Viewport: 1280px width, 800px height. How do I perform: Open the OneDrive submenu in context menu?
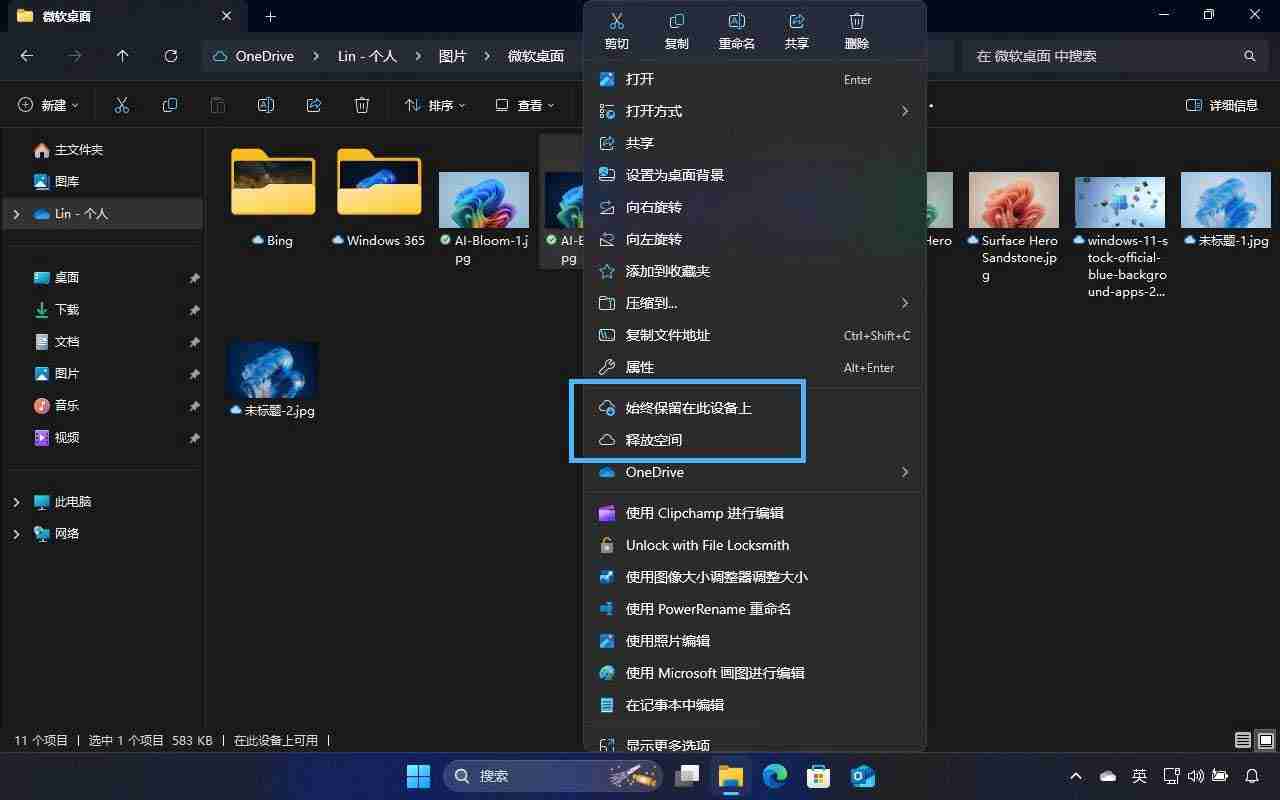point(654,472)
